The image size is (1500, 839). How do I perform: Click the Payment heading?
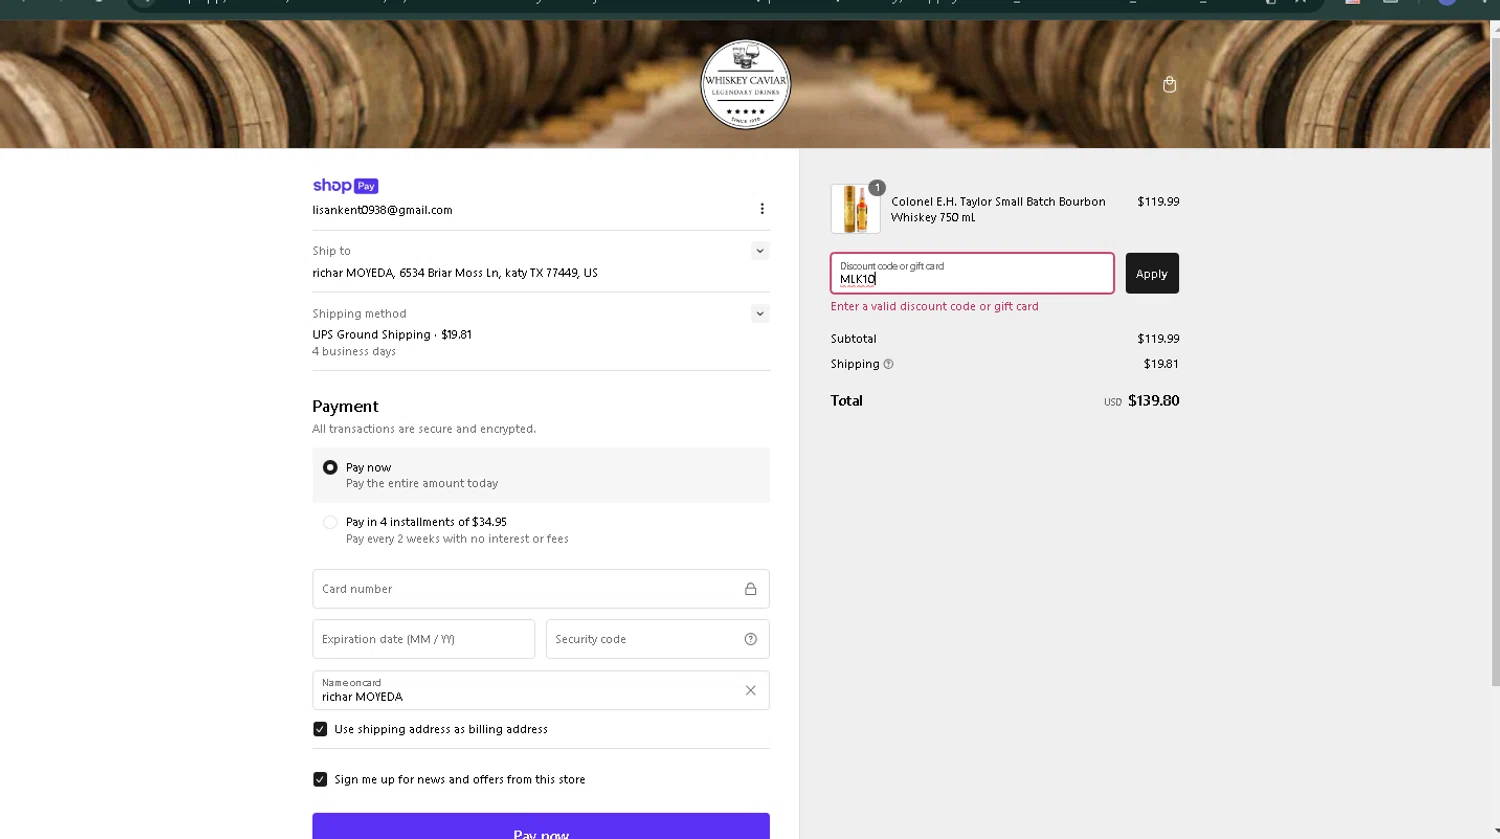tap(345, 406)
